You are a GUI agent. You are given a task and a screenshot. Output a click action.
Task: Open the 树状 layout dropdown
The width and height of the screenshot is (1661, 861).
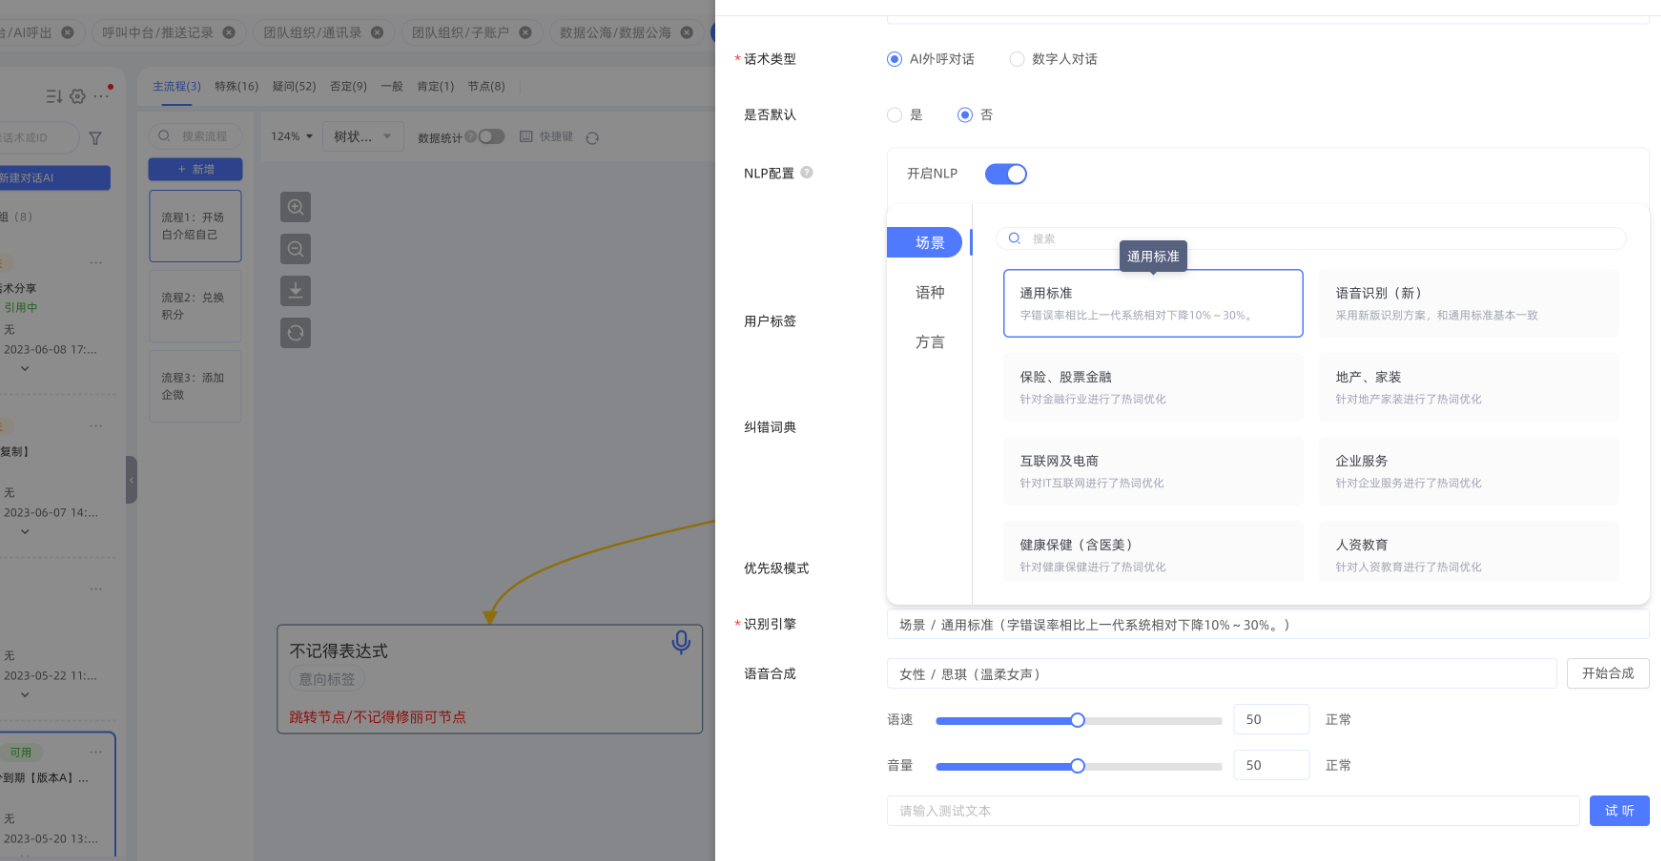click(362, 136)
